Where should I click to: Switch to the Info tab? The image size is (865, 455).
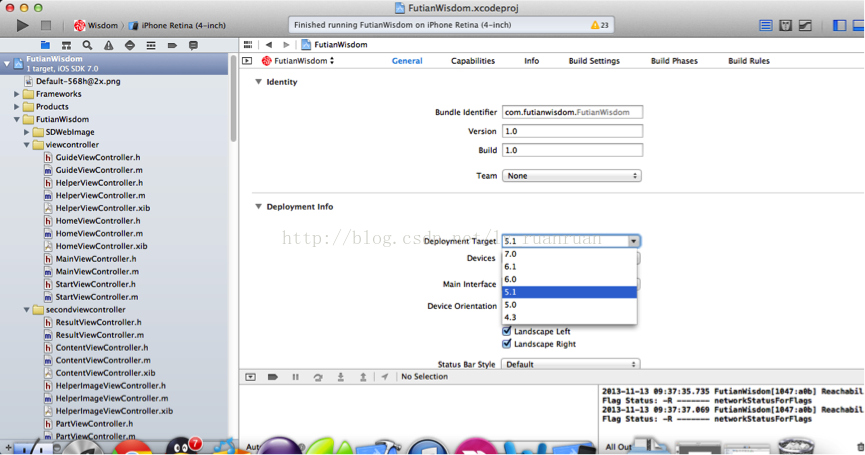tap(532, 61)
